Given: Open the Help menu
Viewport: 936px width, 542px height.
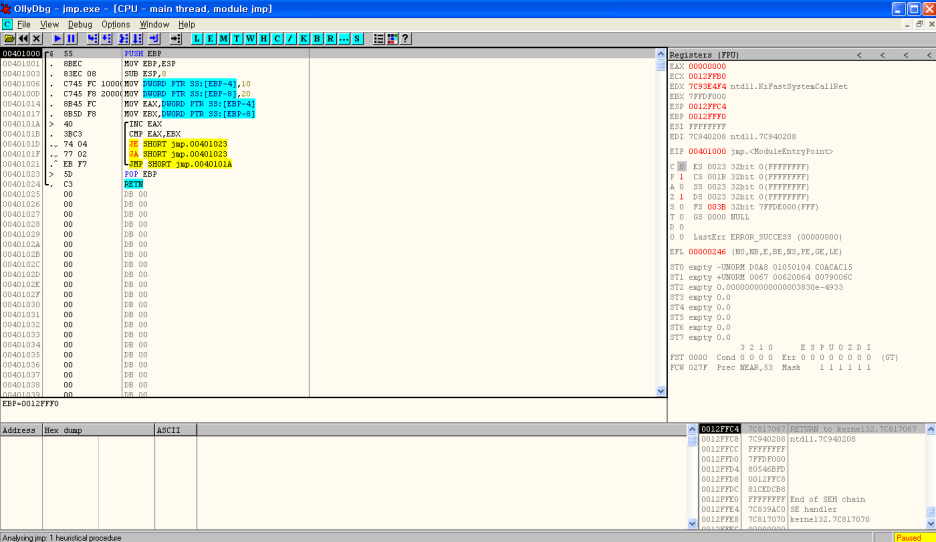Looking at the screenshot, I should pos(186,24).
